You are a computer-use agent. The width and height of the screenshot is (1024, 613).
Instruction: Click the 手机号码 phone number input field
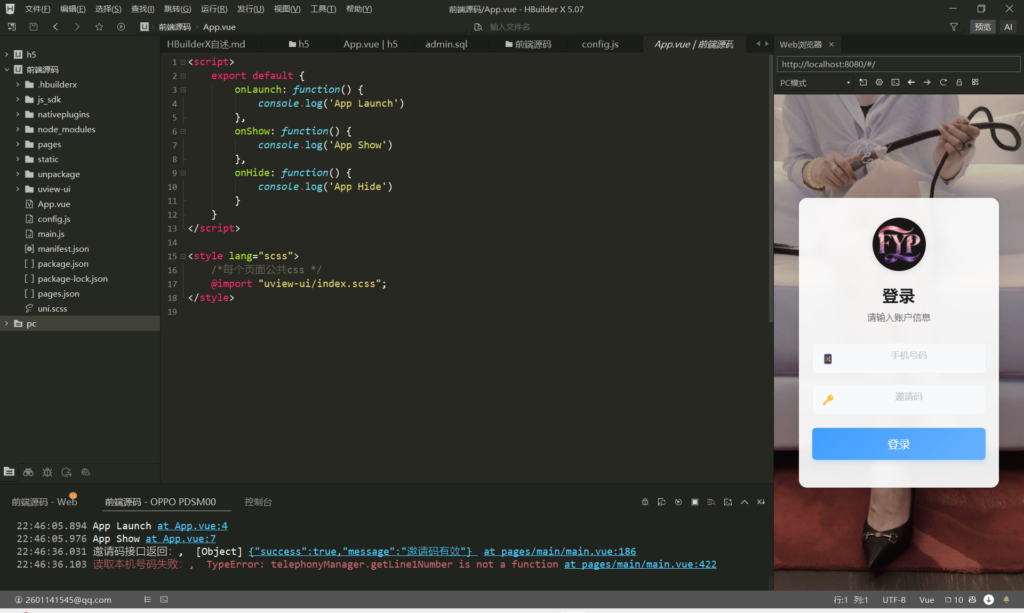pyautogui.click(x=899, y=358)
